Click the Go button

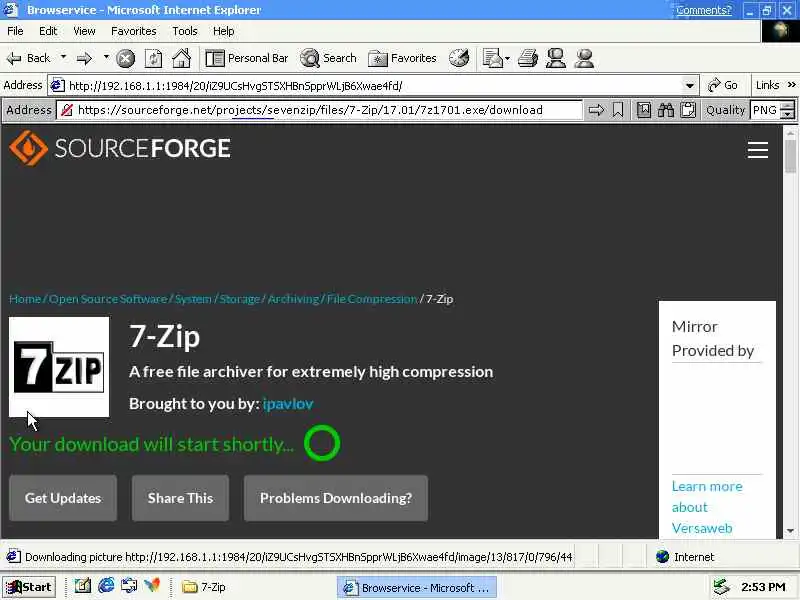(x=722, y=85)
